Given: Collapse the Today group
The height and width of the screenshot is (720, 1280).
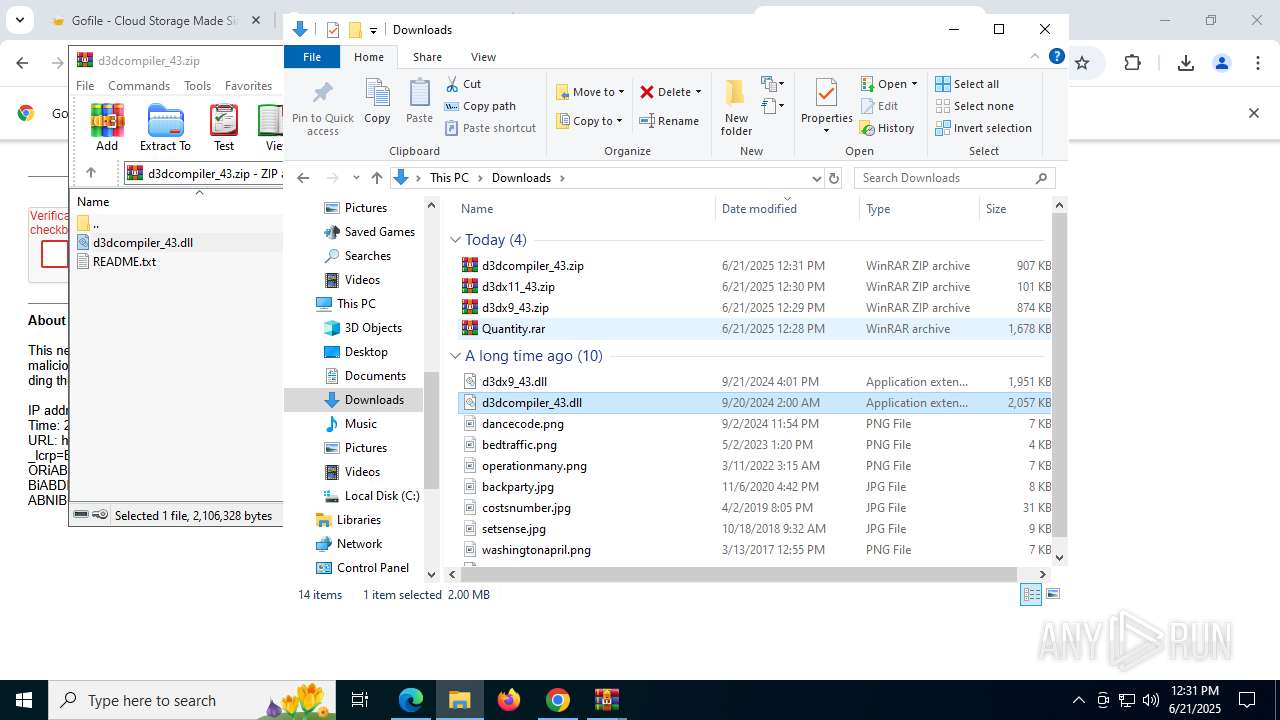Looking at the screenshot, I should coord(455,240).
